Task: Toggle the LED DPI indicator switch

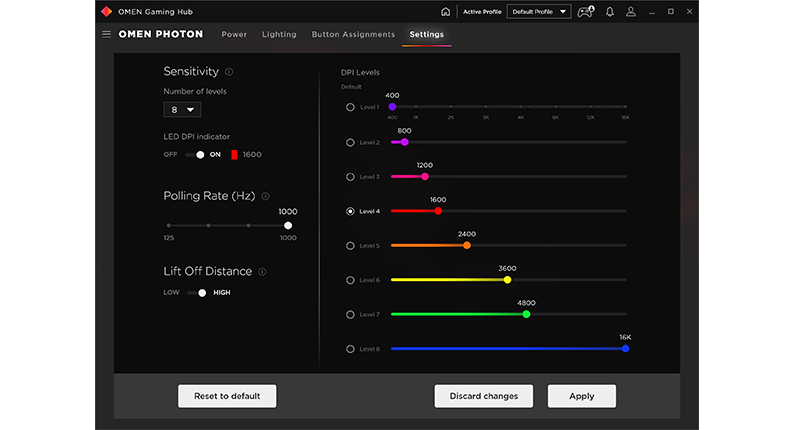Action: pos(195,155)
